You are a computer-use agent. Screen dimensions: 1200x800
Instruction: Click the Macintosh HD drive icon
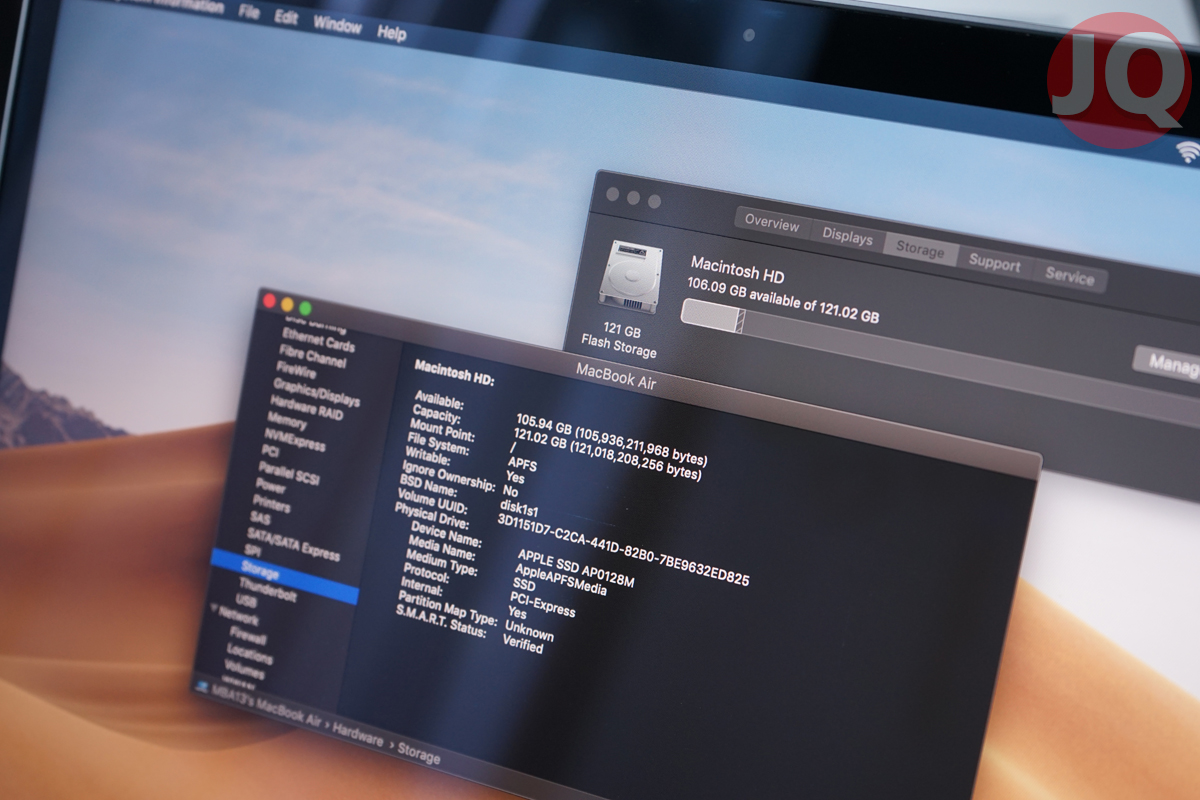tap(630, 276)
